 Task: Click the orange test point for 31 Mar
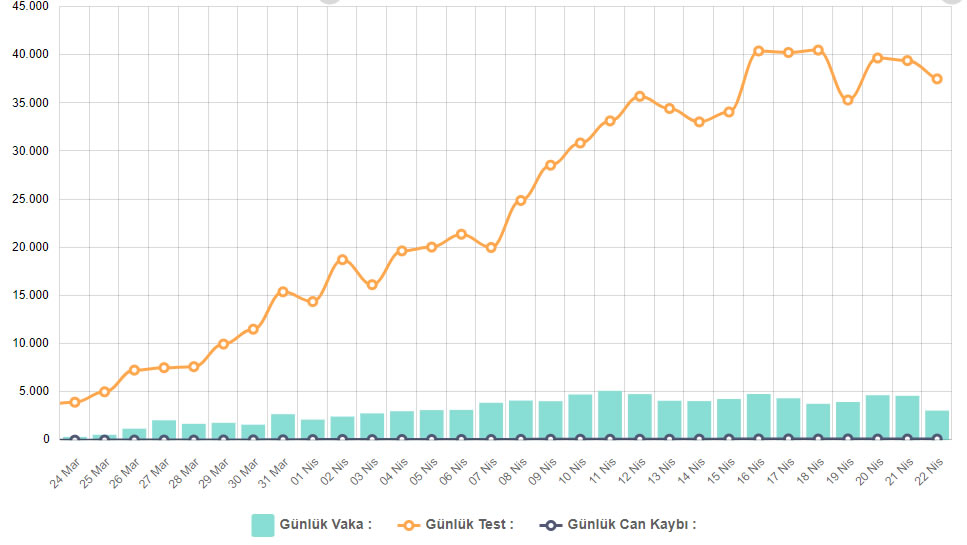click(283, 292)
